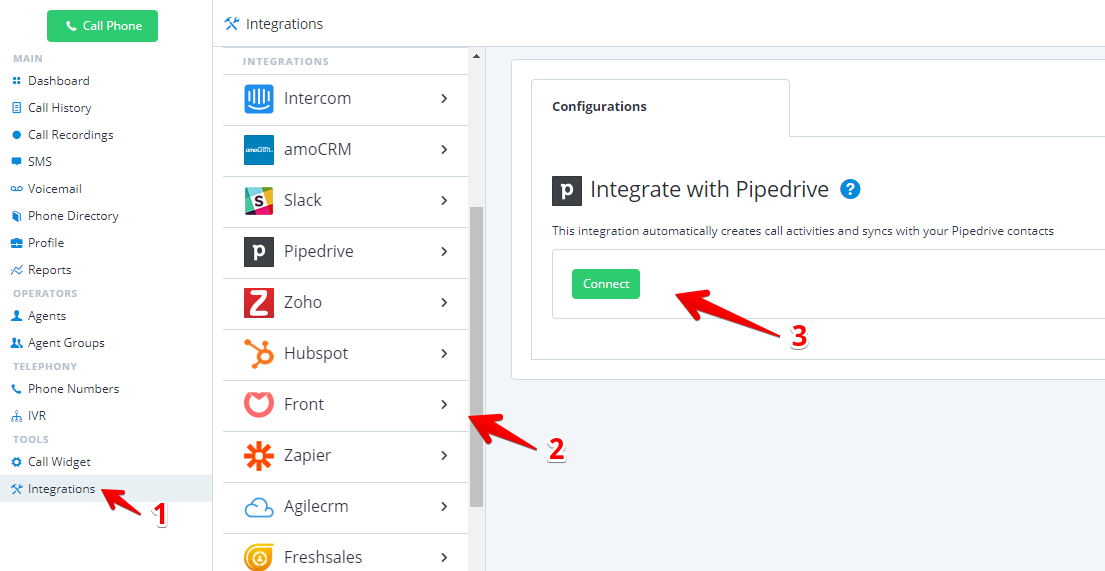Open the Voicemail section
The height and width of the screenshot is (571, 1105).
(54, 189)
